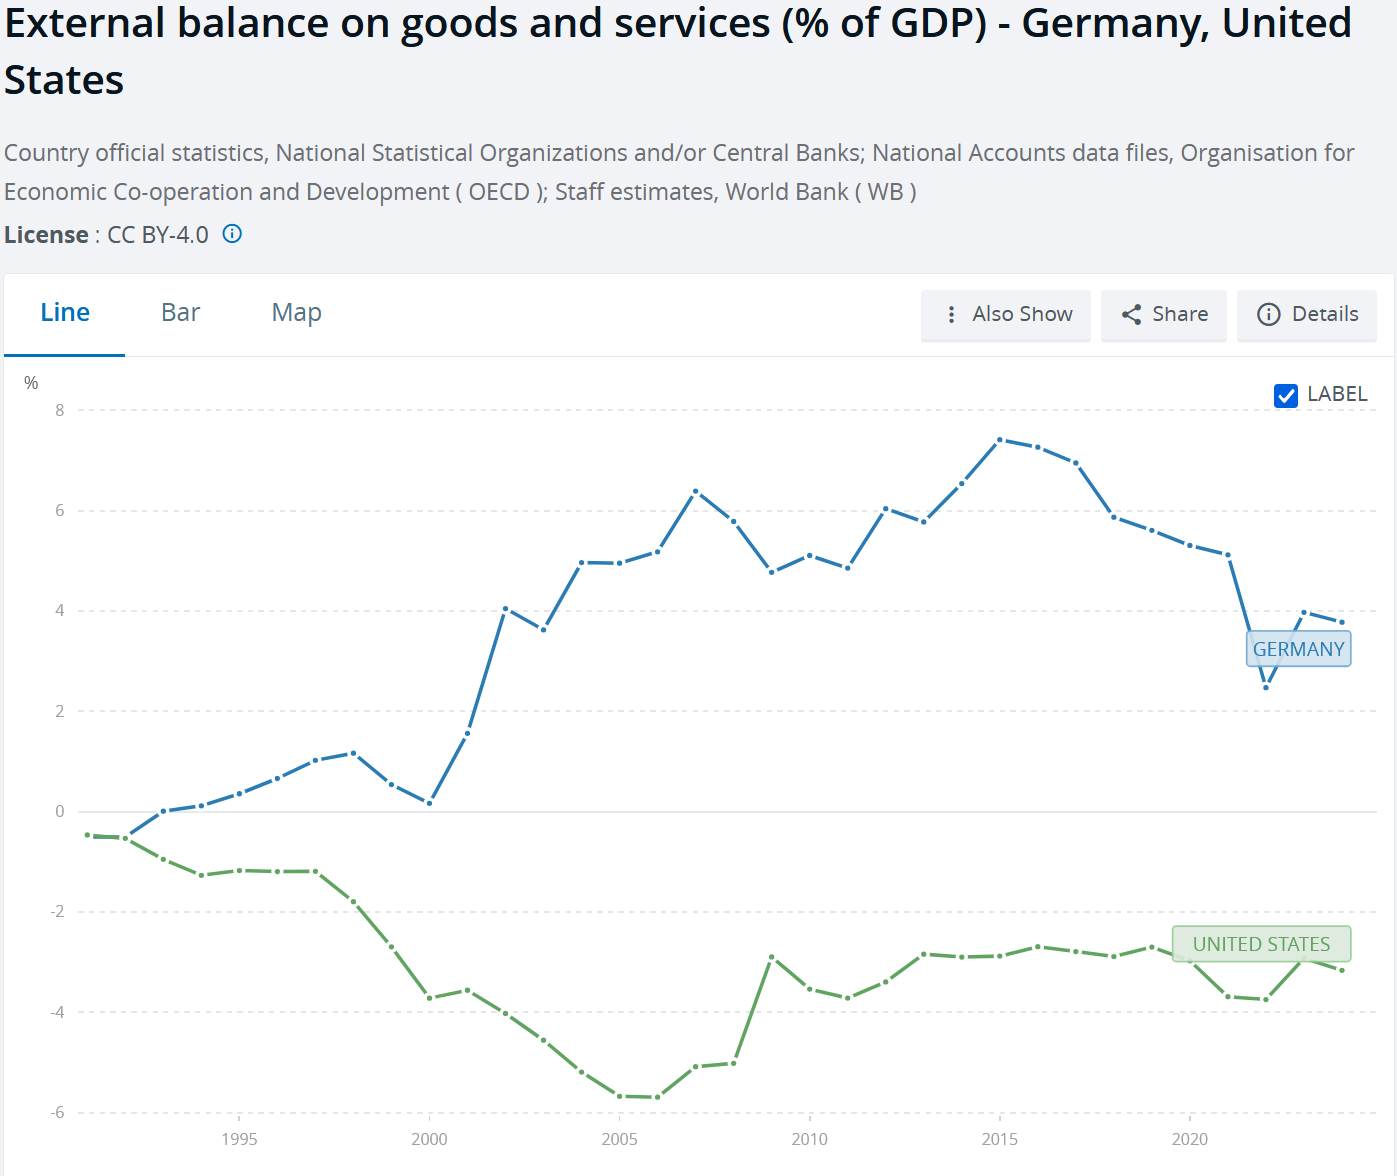Click the Details info circle icon

click(1268, 315)
